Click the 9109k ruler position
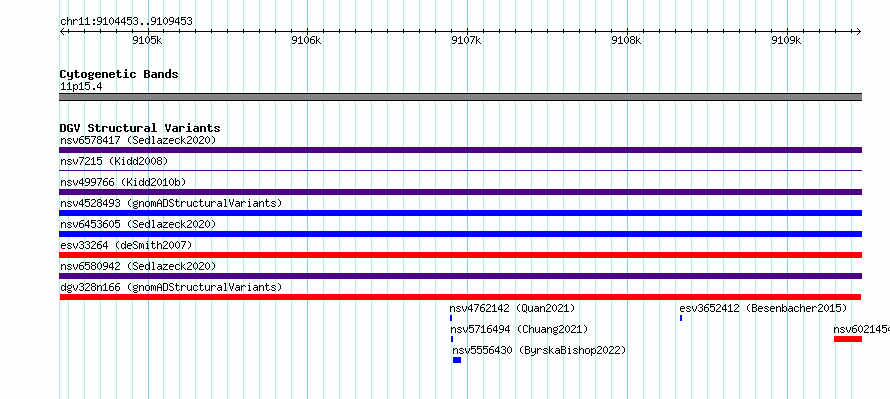Image resolution: width=890 pixels, height=399 pixels. pyautogui.click(x=786, y=40)
